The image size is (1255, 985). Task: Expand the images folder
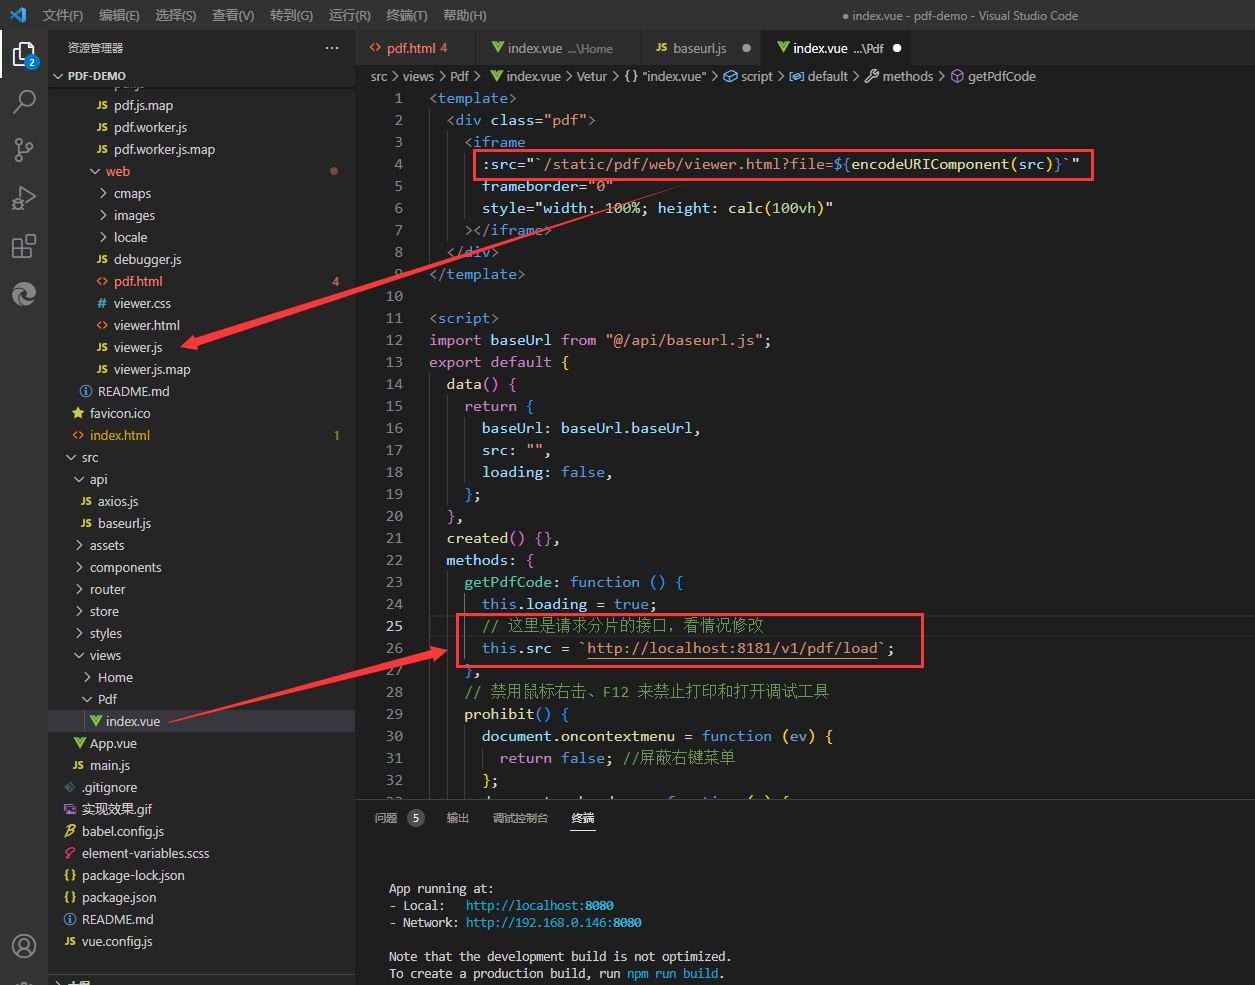(x=201, y=215)
